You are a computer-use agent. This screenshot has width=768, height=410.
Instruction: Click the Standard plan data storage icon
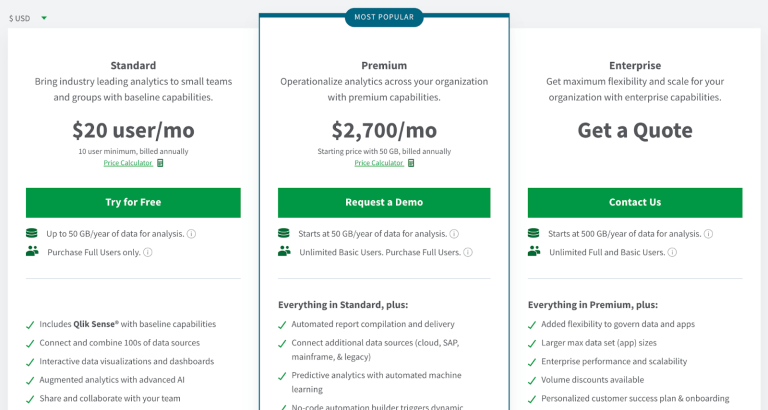[x=32, y=233]
